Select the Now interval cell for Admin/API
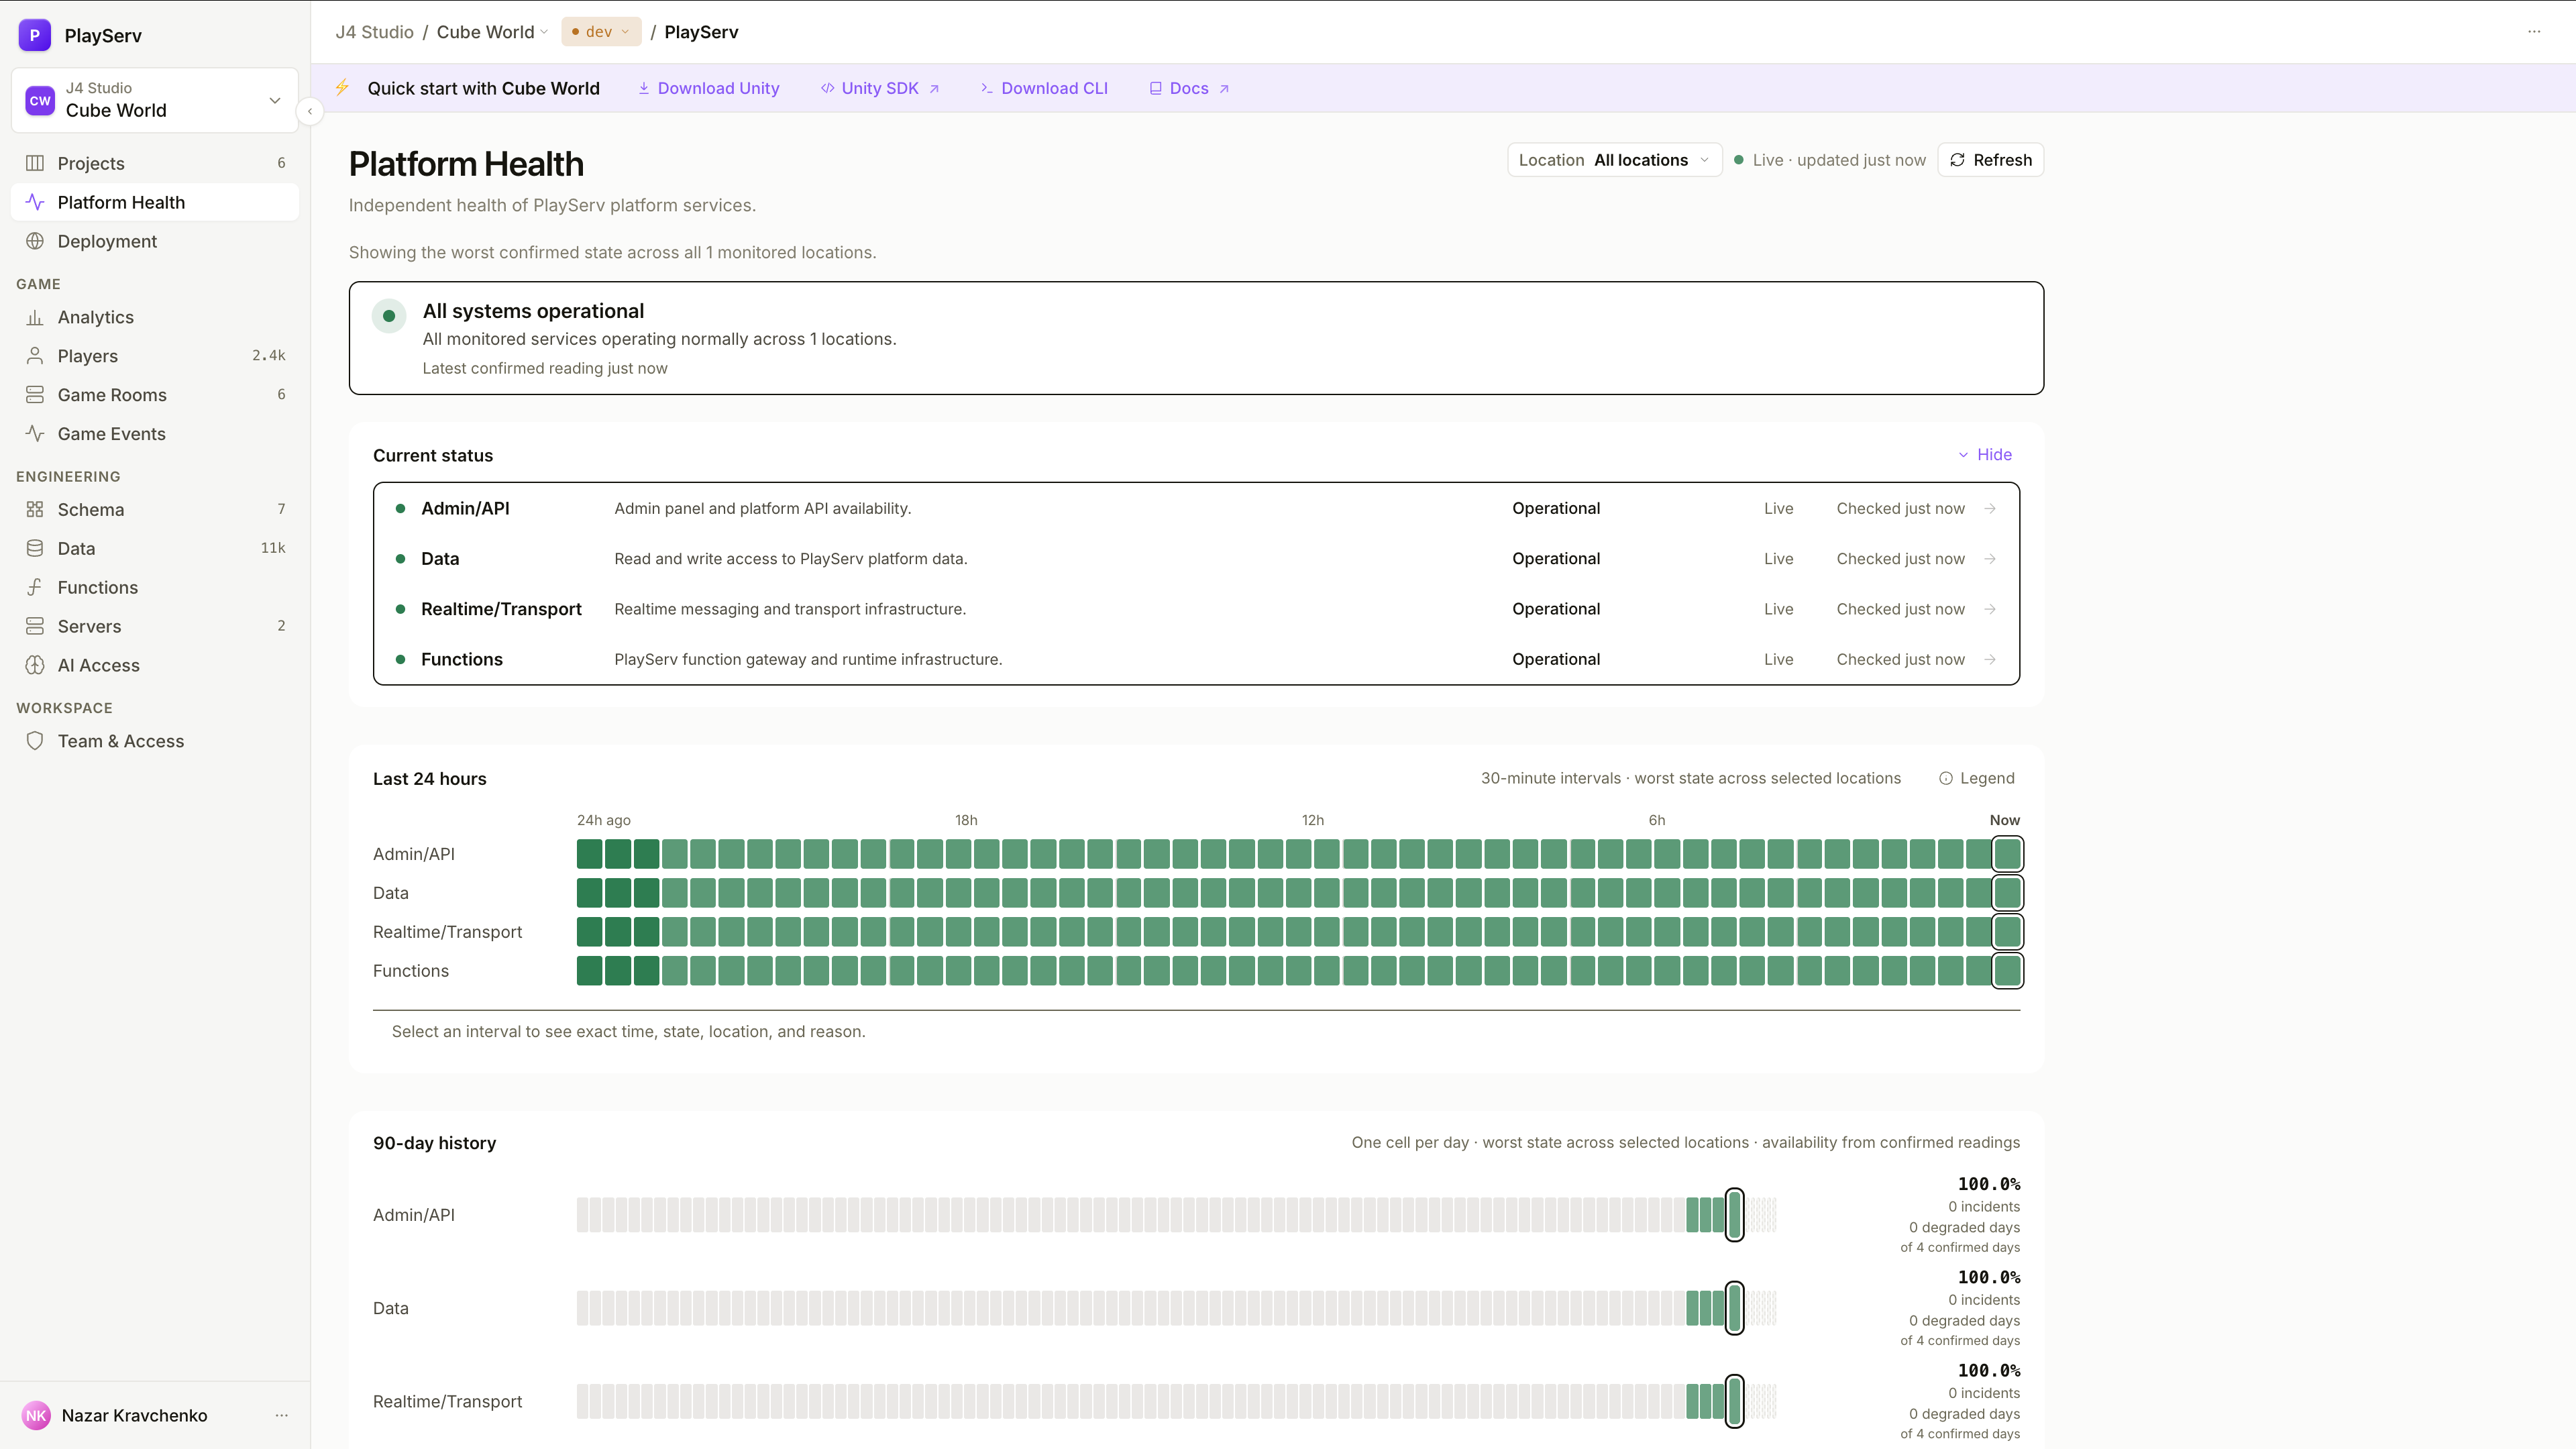The height and width of the screenshot is (1449, 2576). (2007, 854)
